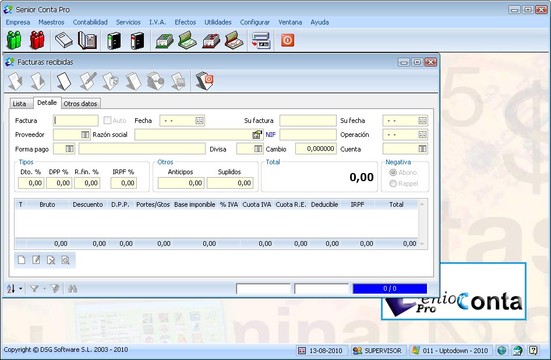Open the Operación date calendar picker
Viewport: 551px width, 360px height.
[422, 135]
